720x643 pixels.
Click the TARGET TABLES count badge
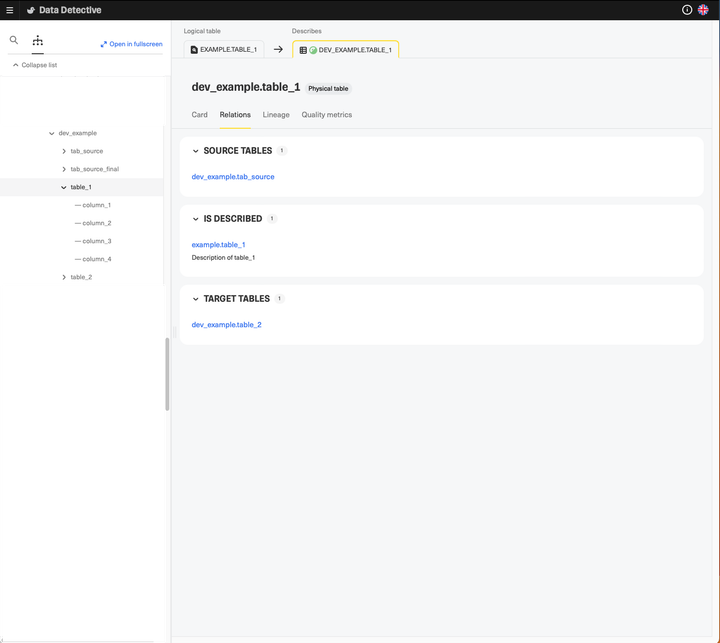coord(279,299)
